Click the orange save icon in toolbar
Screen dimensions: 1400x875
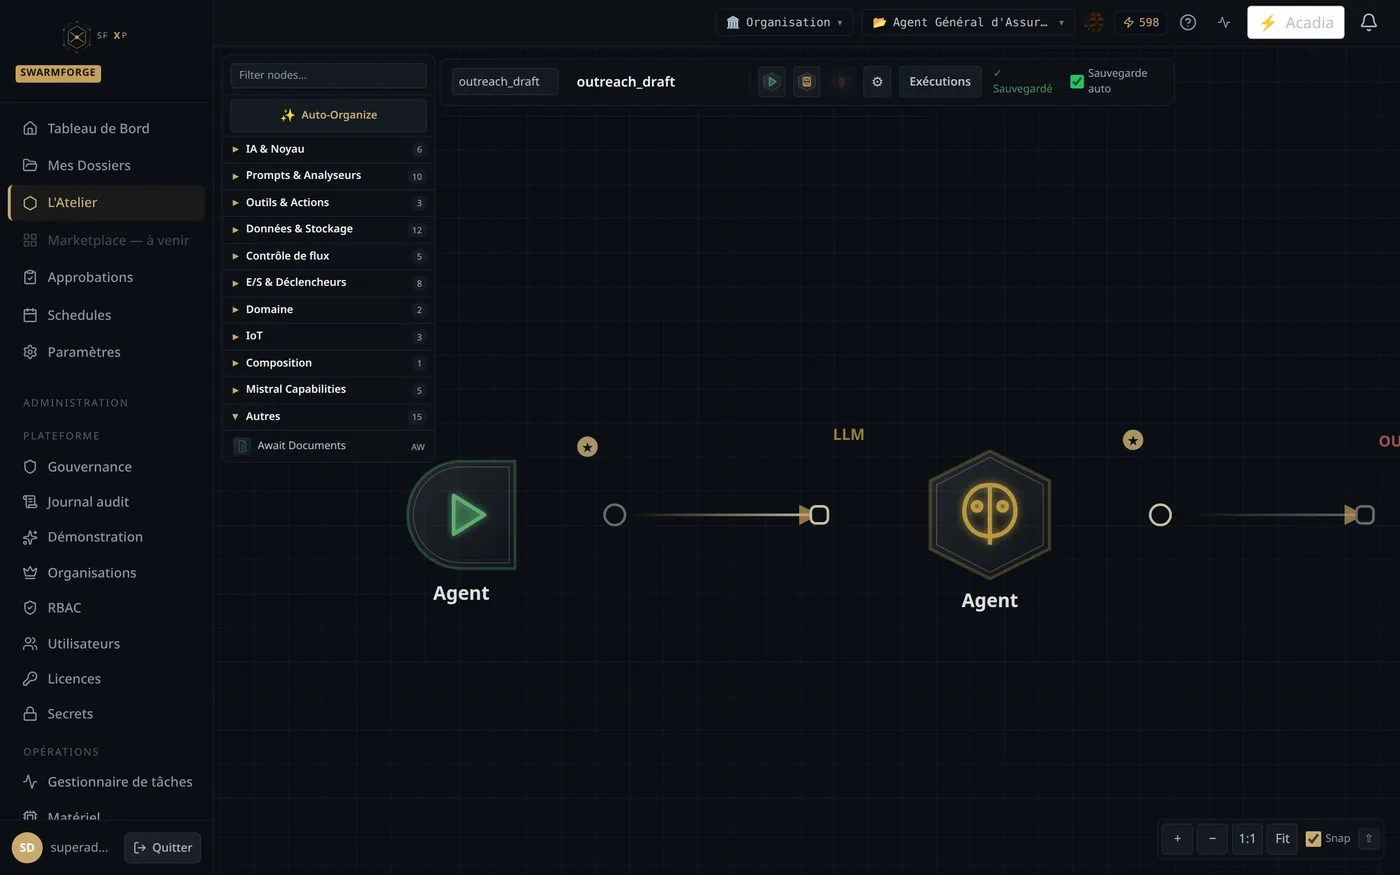click(x=807, y=82)
